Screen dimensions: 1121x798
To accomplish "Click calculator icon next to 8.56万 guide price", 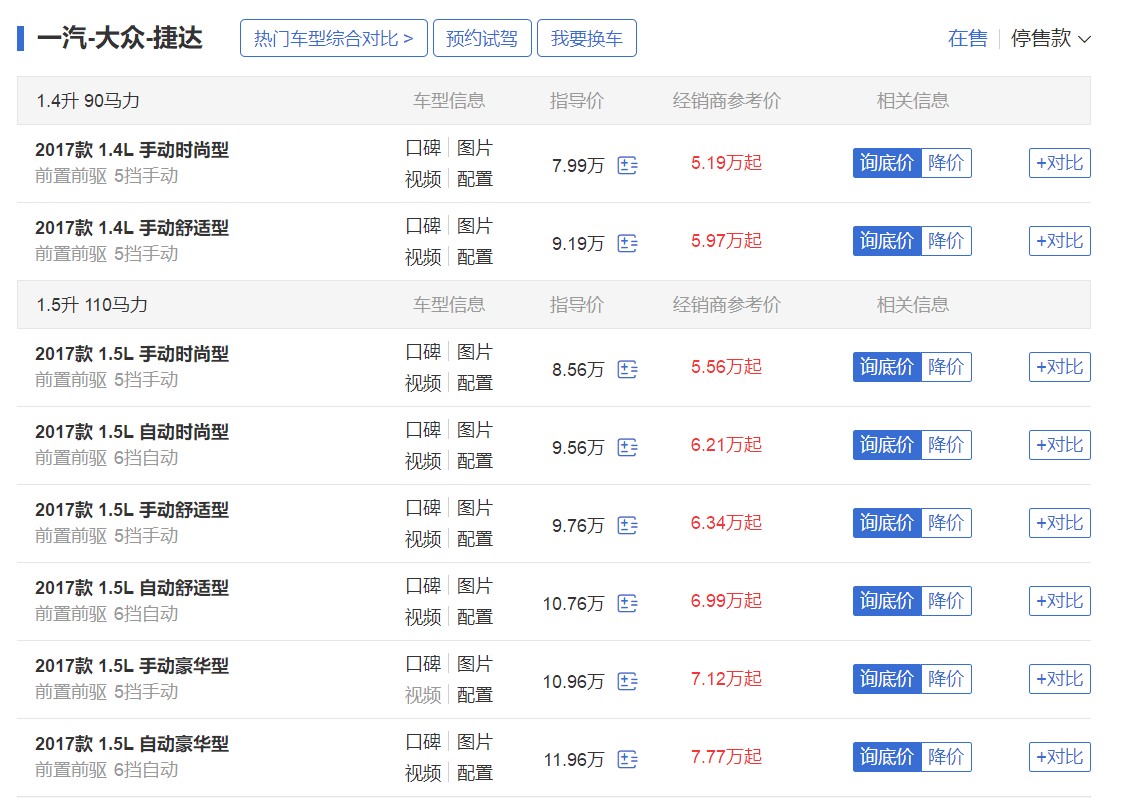I will pos(628,369).
